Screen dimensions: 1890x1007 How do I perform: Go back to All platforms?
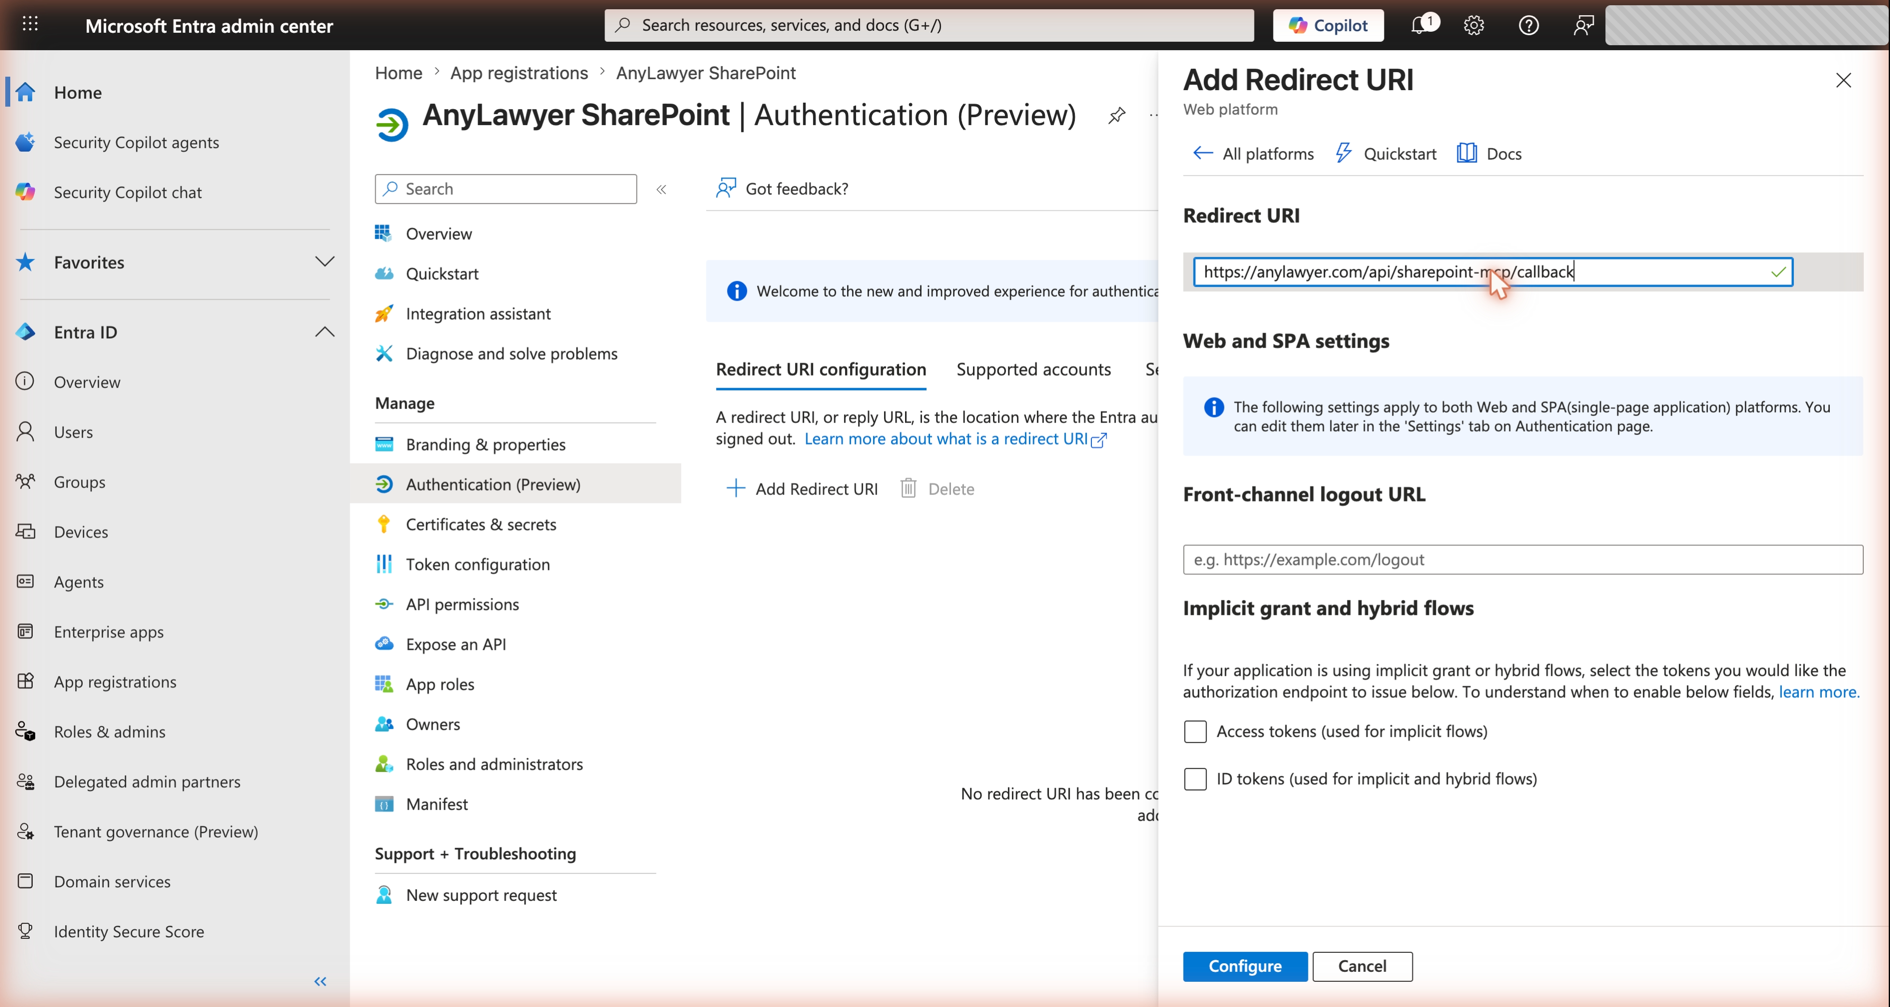coord(1253,153)
